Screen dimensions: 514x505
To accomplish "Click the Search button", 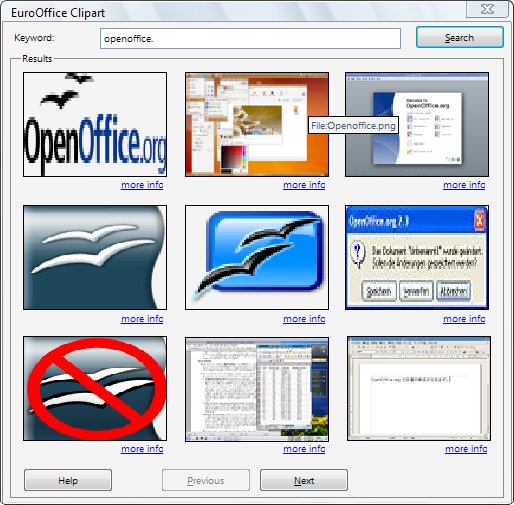I will (x=460, y=37).
